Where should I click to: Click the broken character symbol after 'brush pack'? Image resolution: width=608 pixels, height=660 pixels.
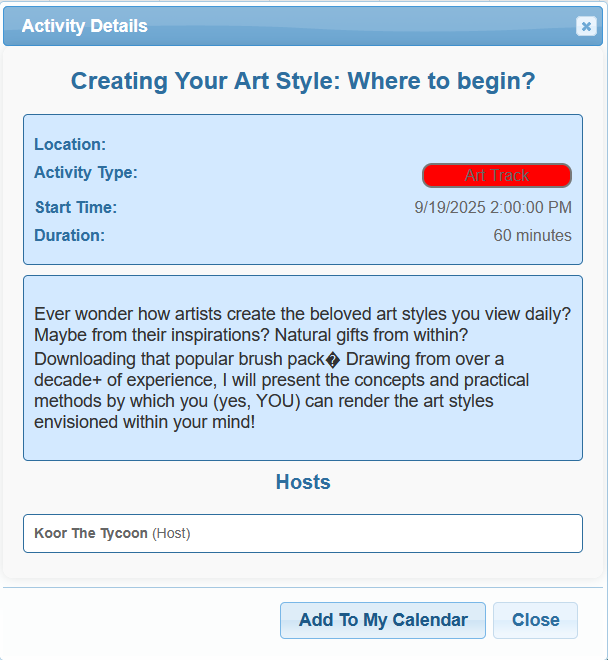(x=333, y=360)
